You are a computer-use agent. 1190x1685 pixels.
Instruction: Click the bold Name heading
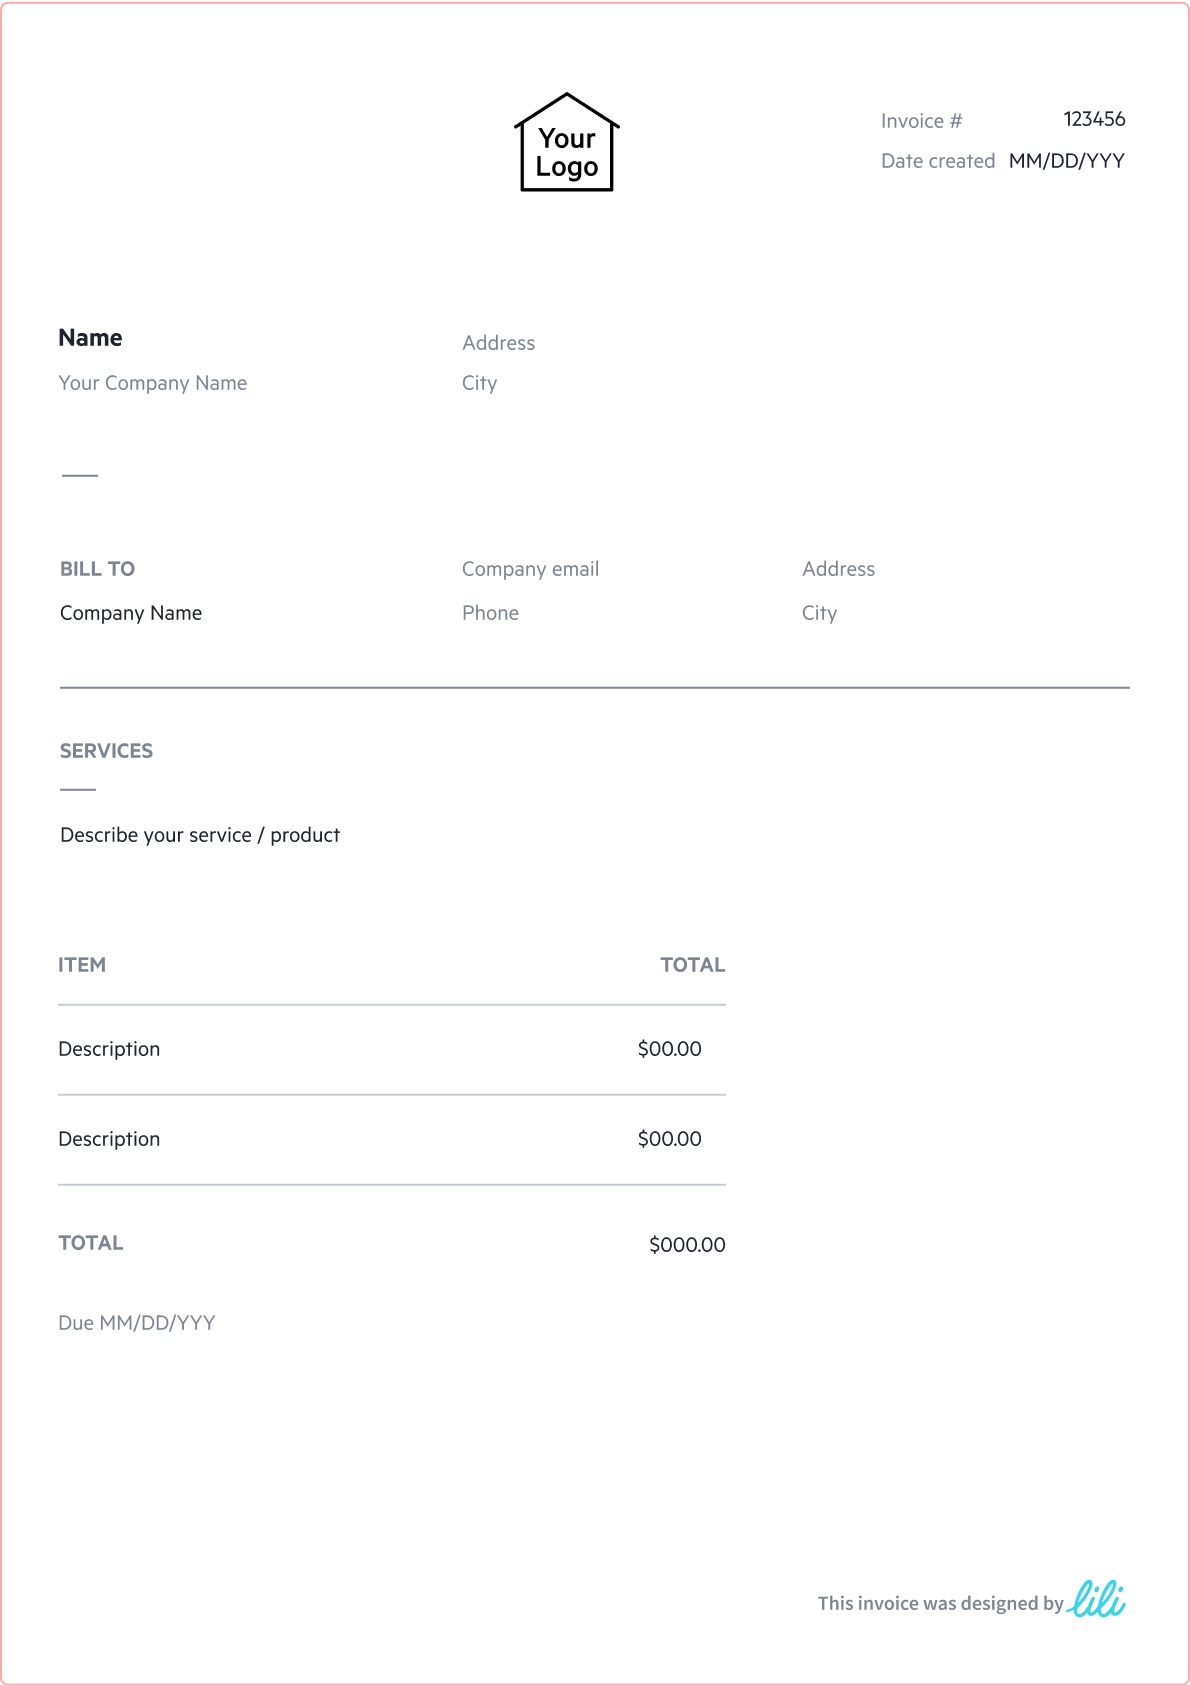tap(90, 338)
